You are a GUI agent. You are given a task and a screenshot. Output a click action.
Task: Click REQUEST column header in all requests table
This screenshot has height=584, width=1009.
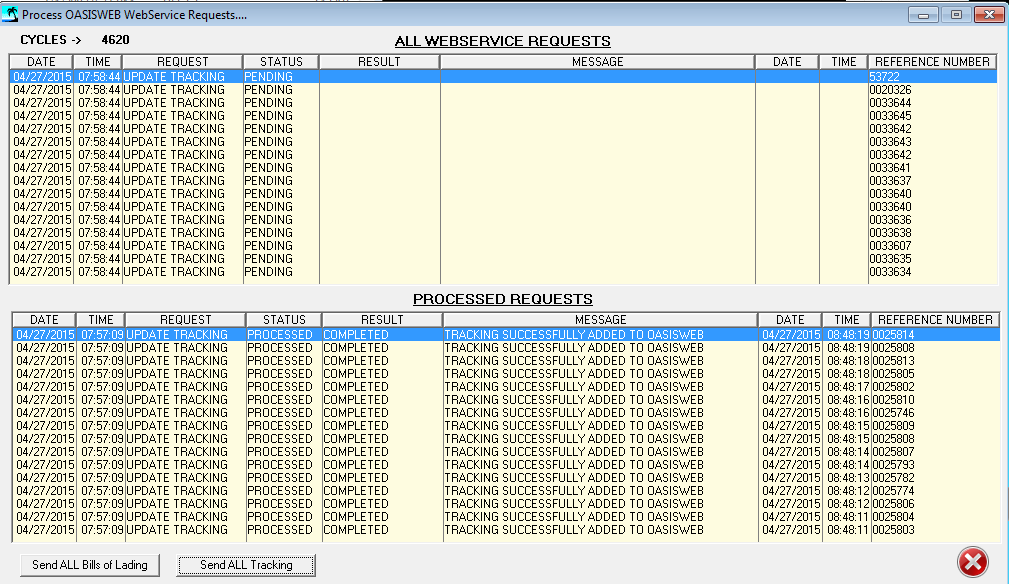pyautogui.click(x=183, y=62)
